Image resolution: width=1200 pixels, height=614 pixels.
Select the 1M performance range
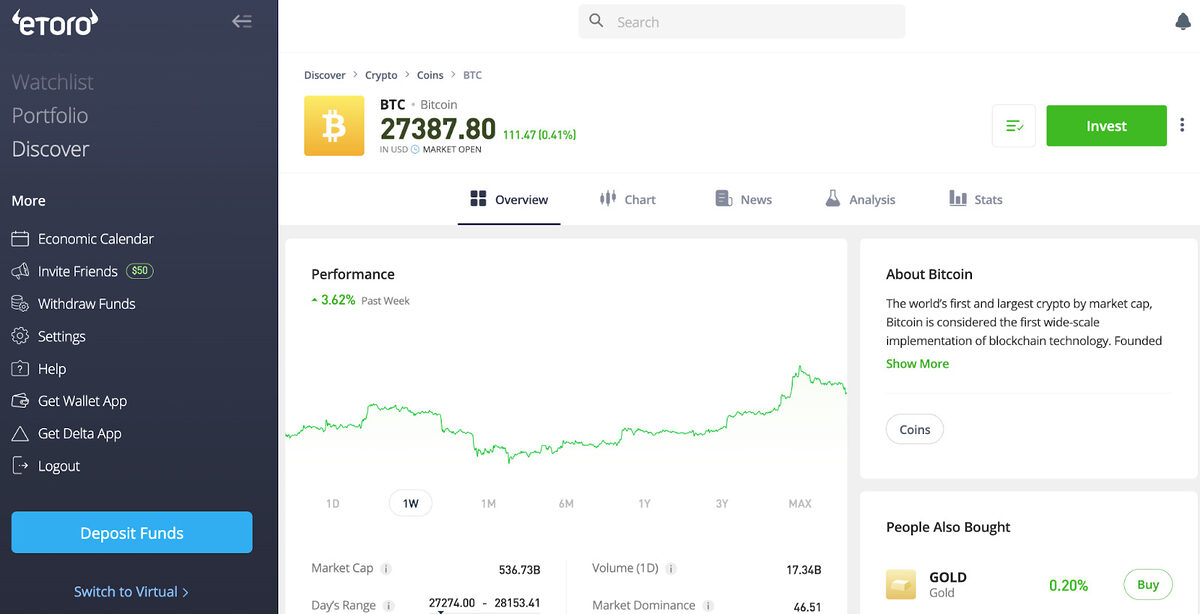[x=488, y=503]
